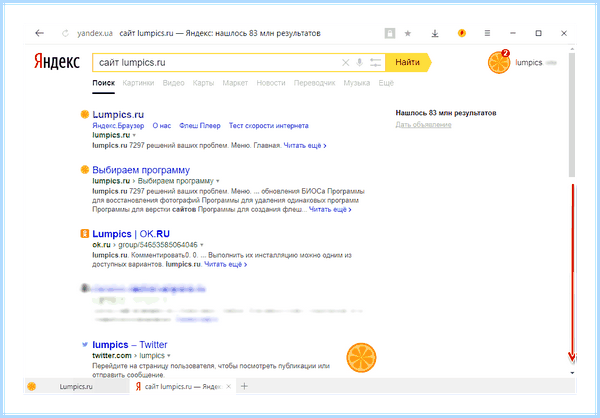Expand dropdown arrow next to lumpics.ru URL
Screen dimensions: 600x418
point(134,136)
